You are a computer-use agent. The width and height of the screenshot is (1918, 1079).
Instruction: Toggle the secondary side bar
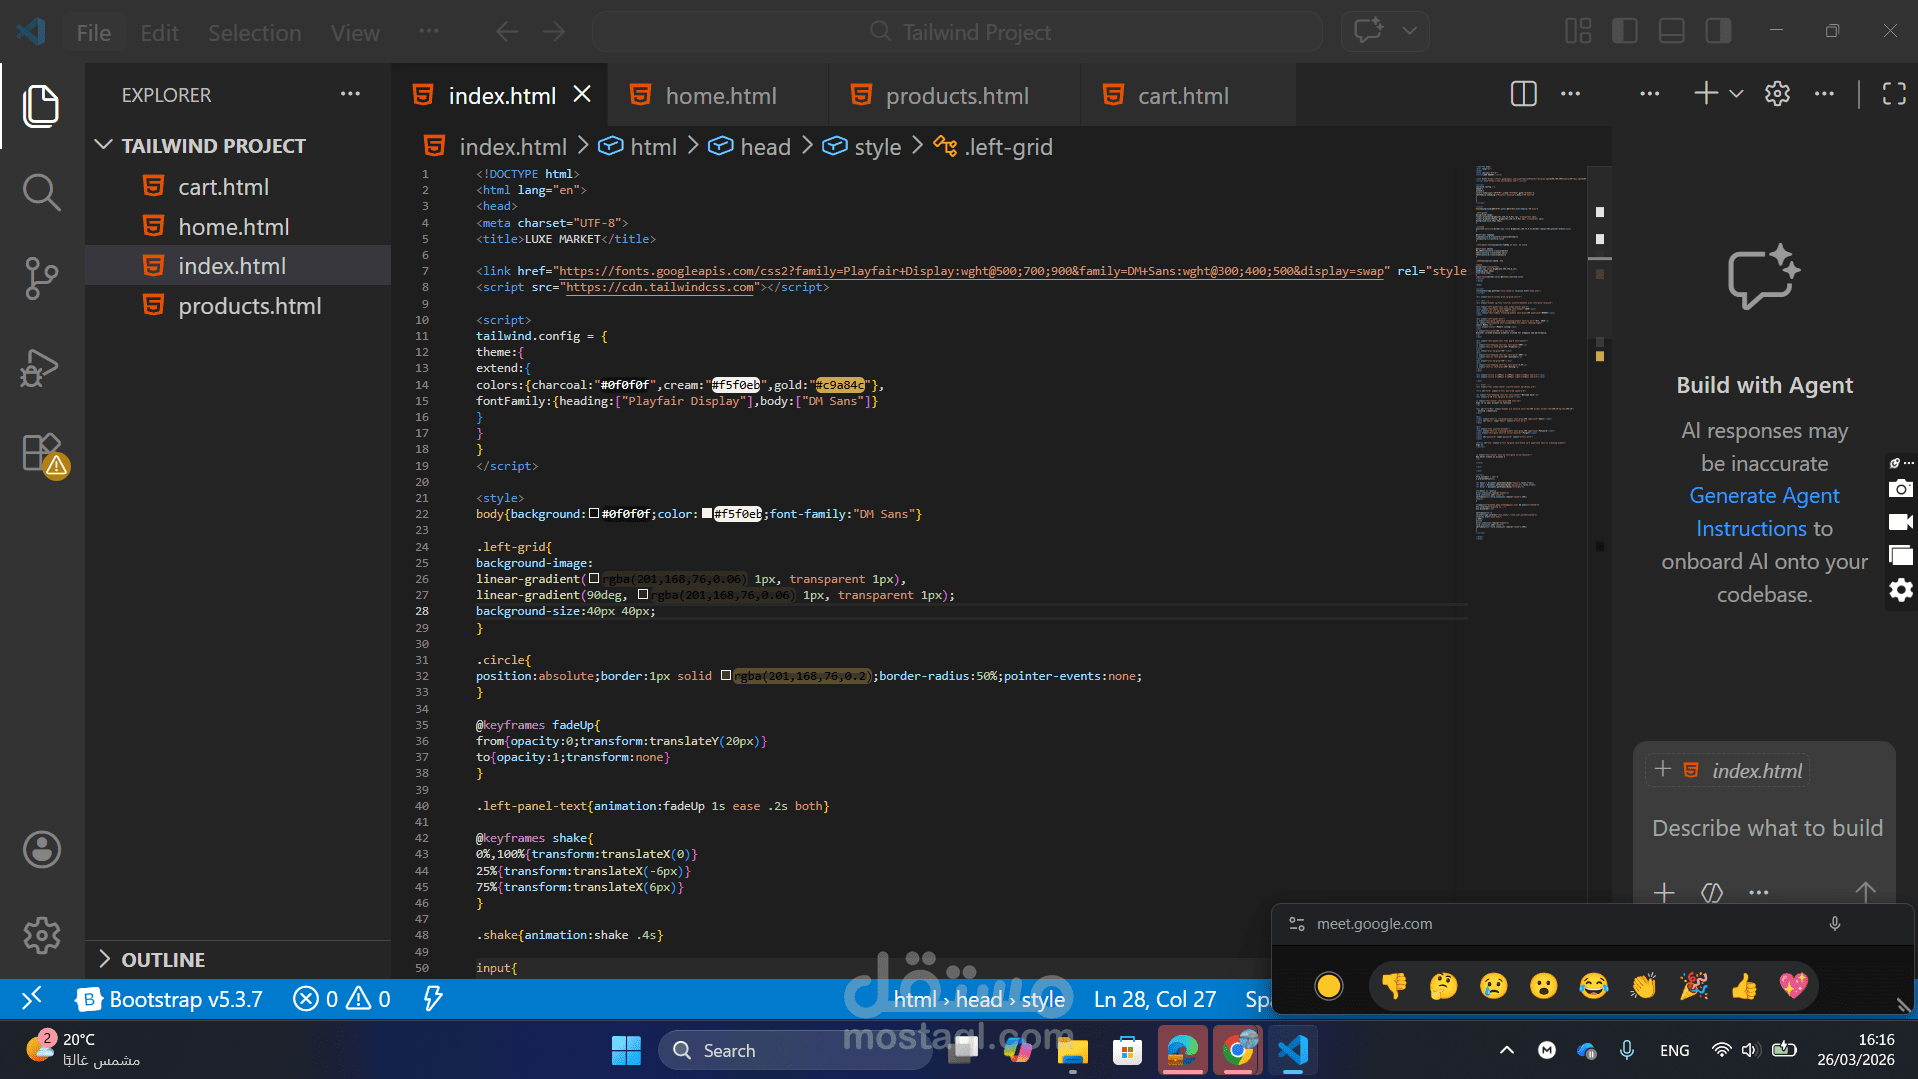click(1719, 31)
